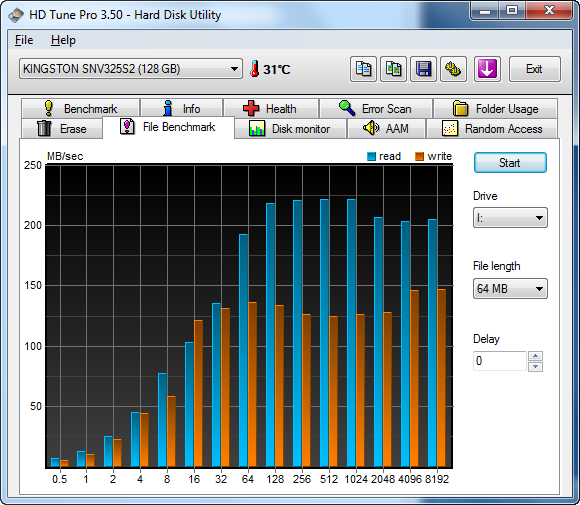Image resolution: width=580 pixels, height=505 pixels.
Task: Click the save screenshot floppy disk icon
Action: (424, 69)
